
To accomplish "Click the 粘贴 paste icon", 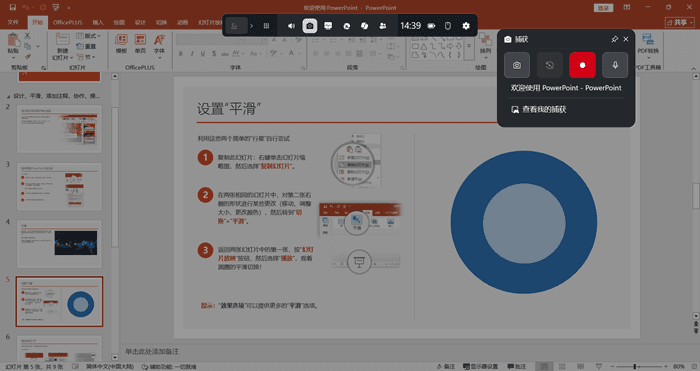I will 13,41.
